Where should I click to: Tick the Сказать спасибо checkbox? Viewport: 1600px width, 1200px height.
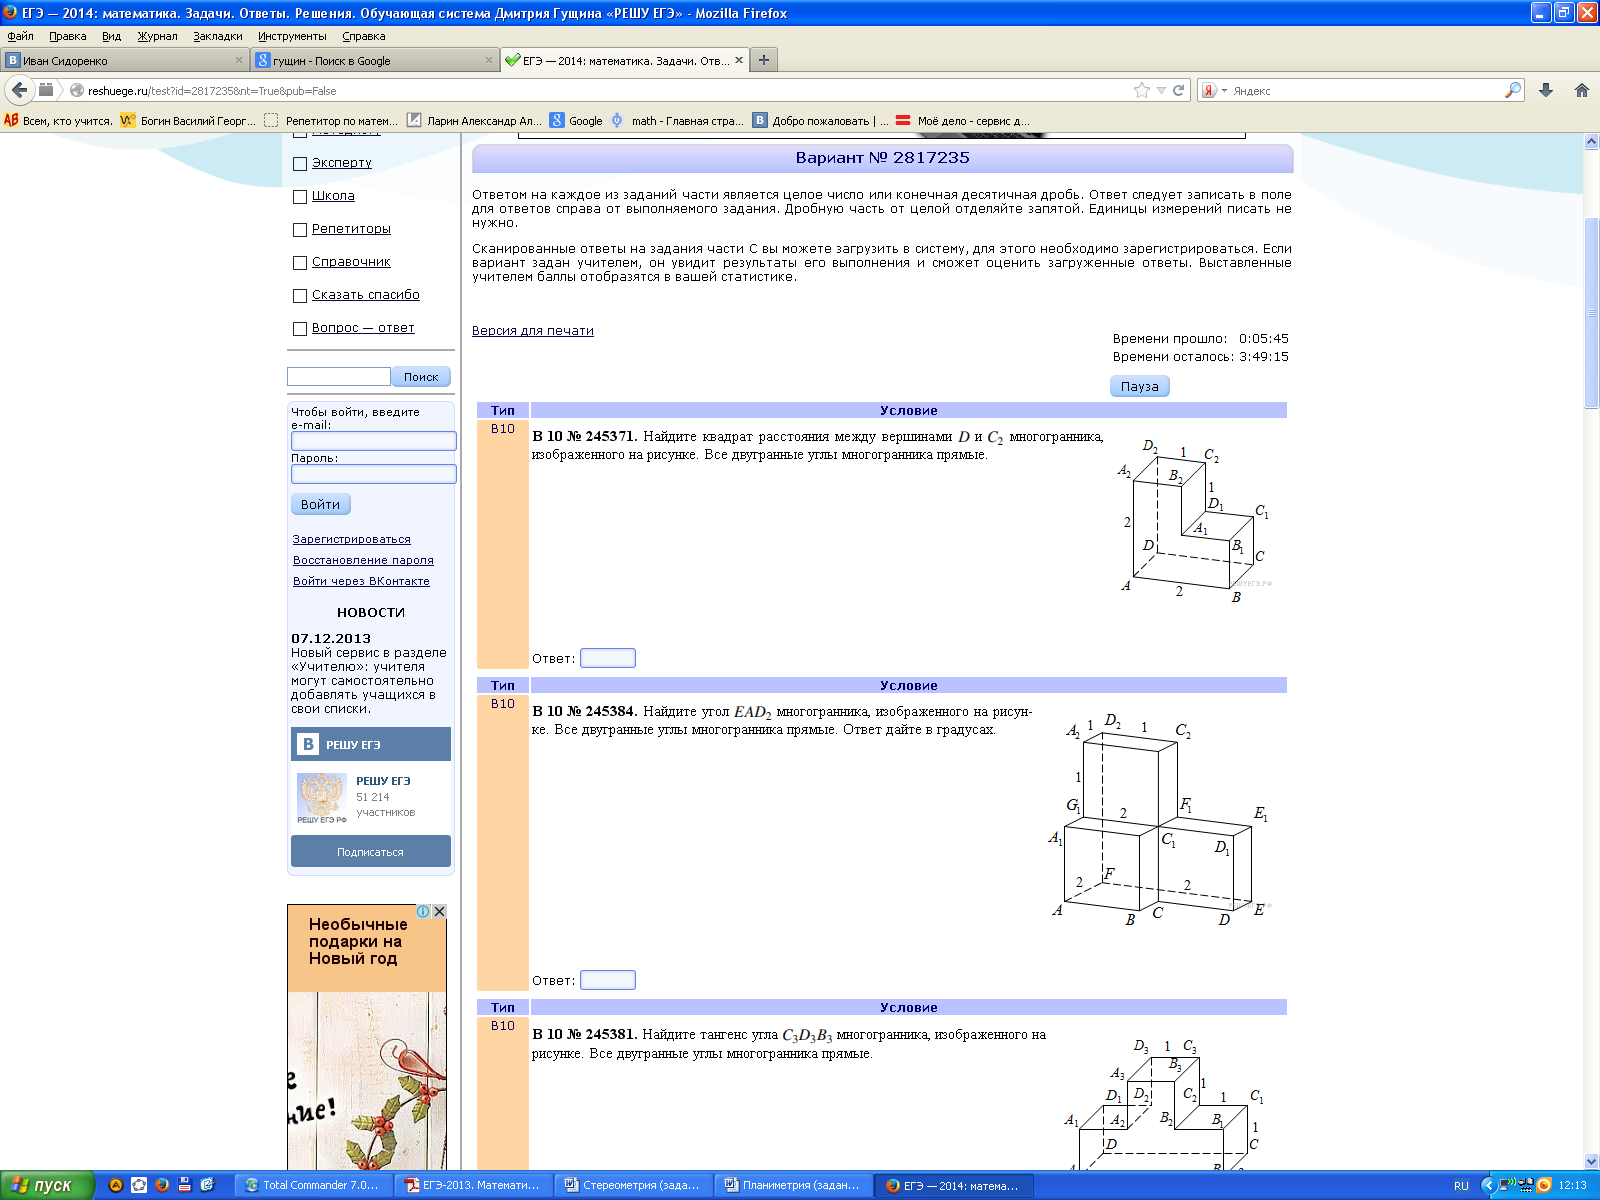300,296
